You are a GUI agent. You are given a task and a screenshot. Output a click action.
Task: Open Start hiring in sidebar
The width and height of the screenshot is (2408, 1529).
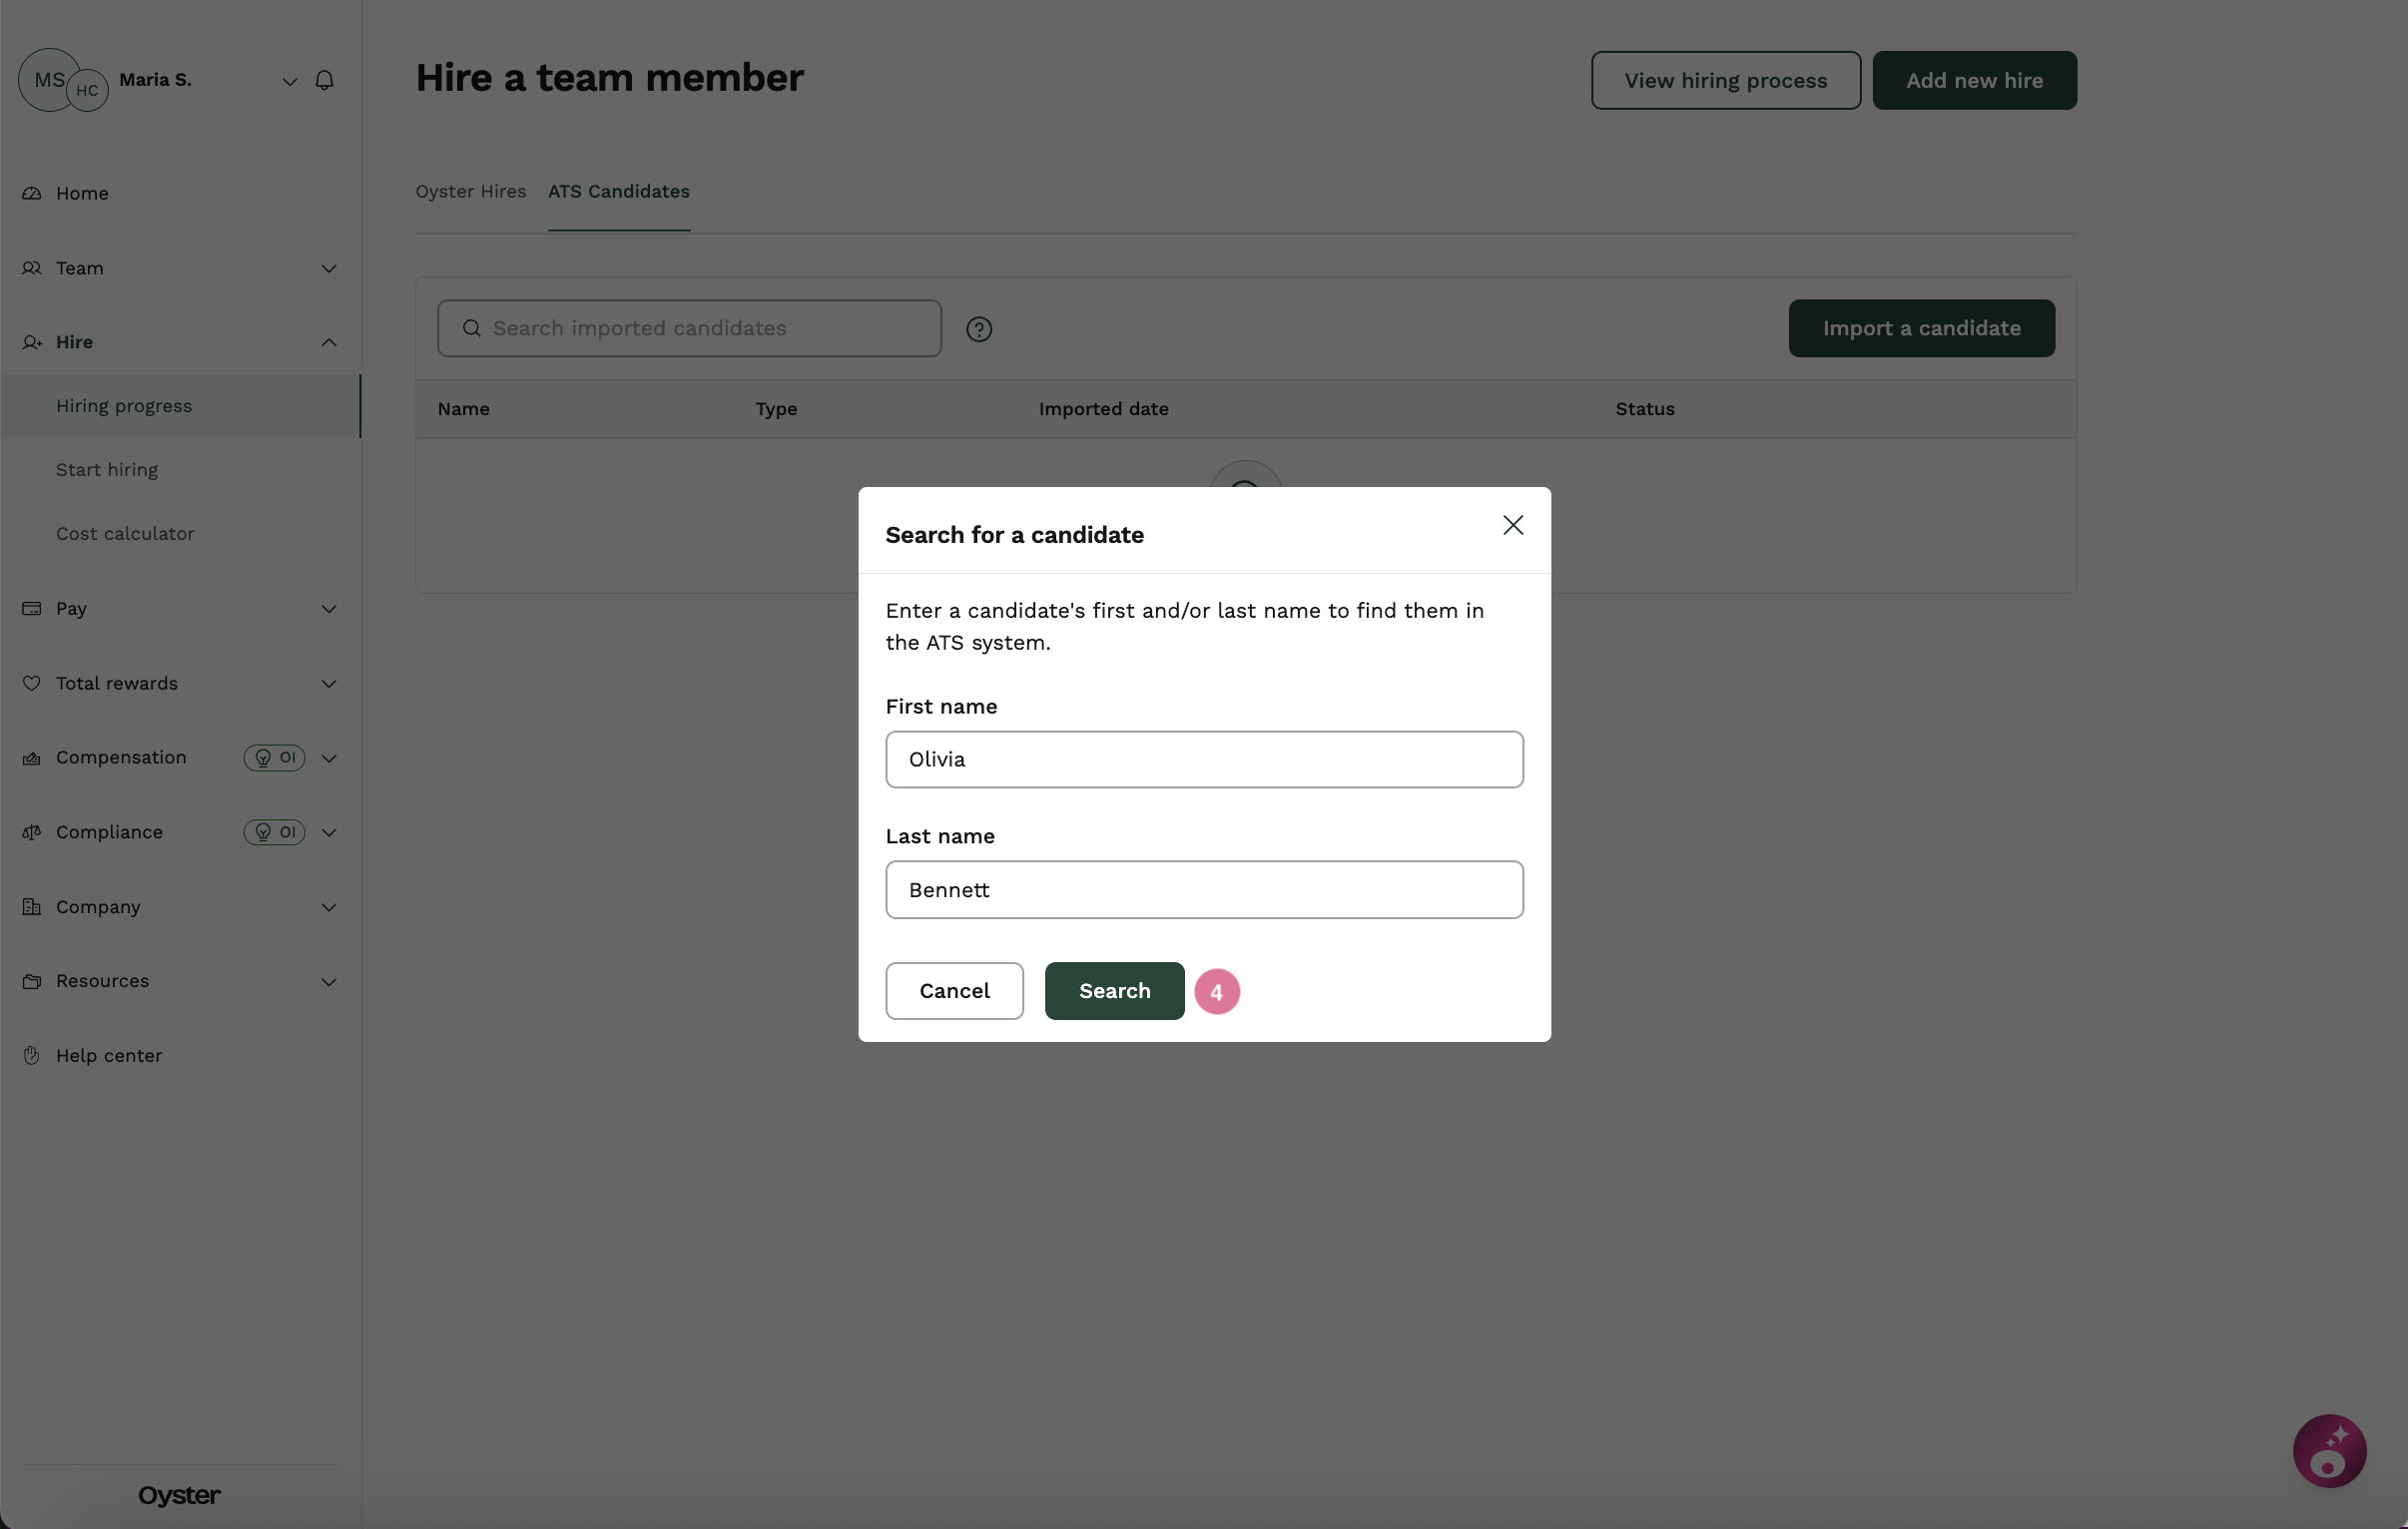click(107, 470)
